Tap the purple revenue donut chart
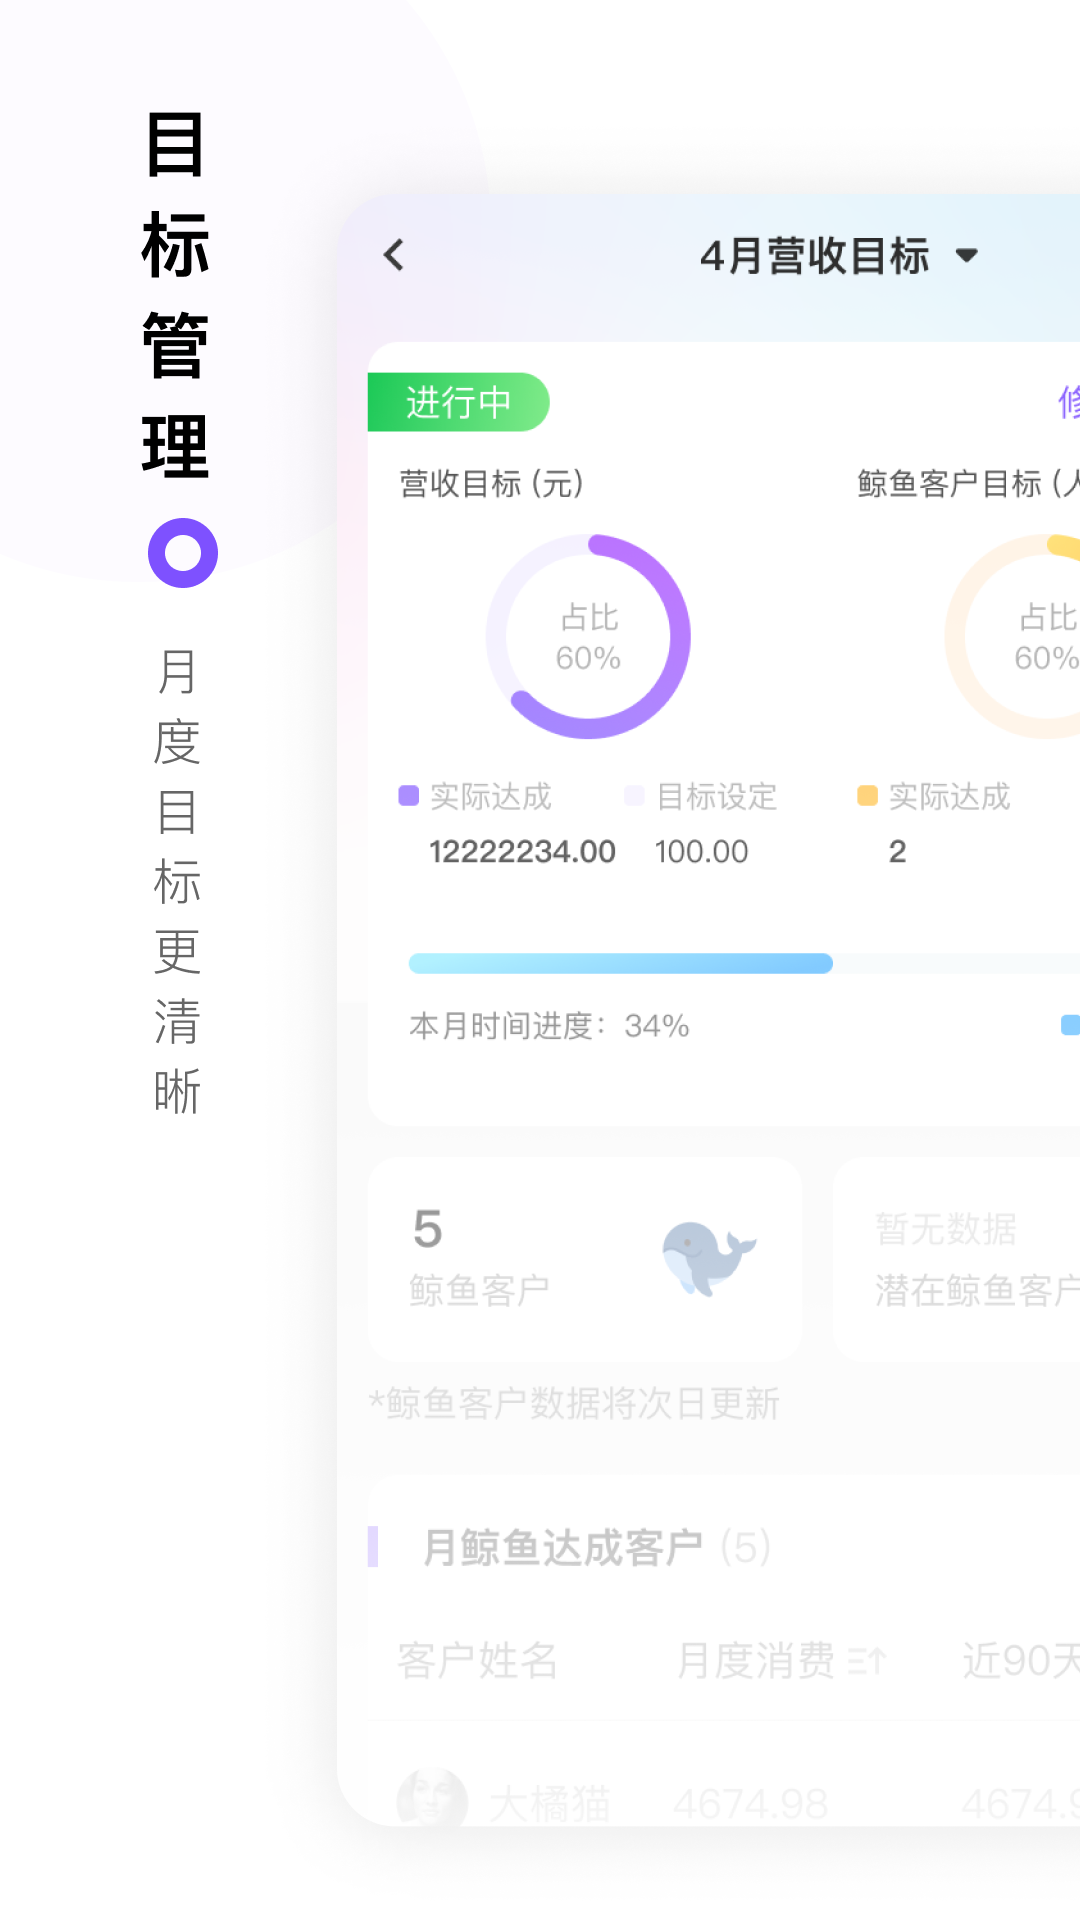This screenshot has height=1920, width=1080. (x=588, y=637)
